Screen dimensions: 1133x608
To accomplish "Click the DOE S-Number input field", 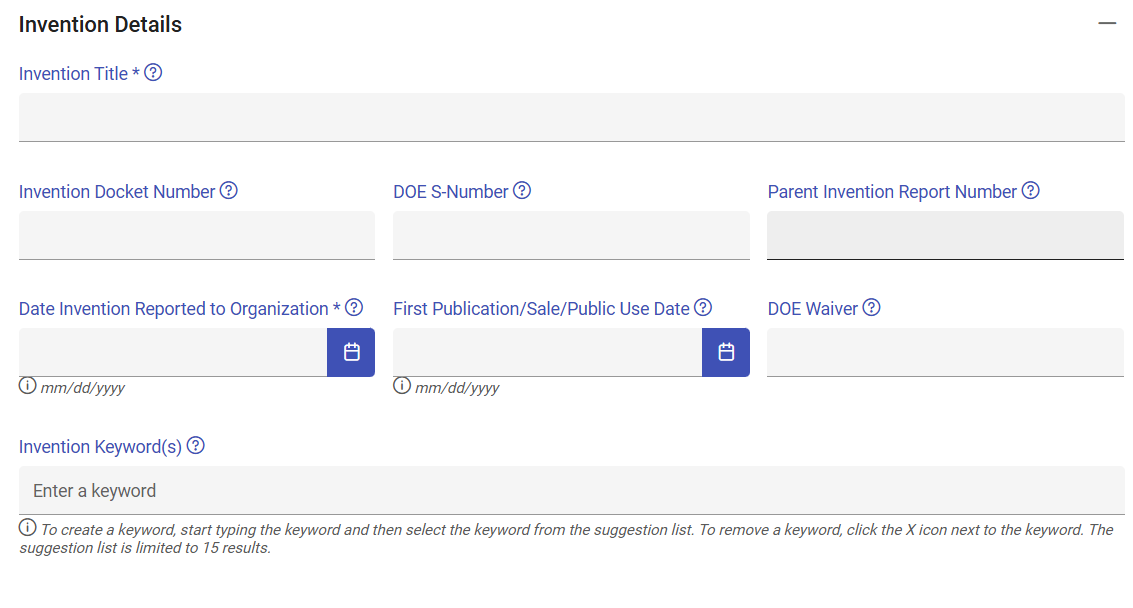I will click(571, 235).
